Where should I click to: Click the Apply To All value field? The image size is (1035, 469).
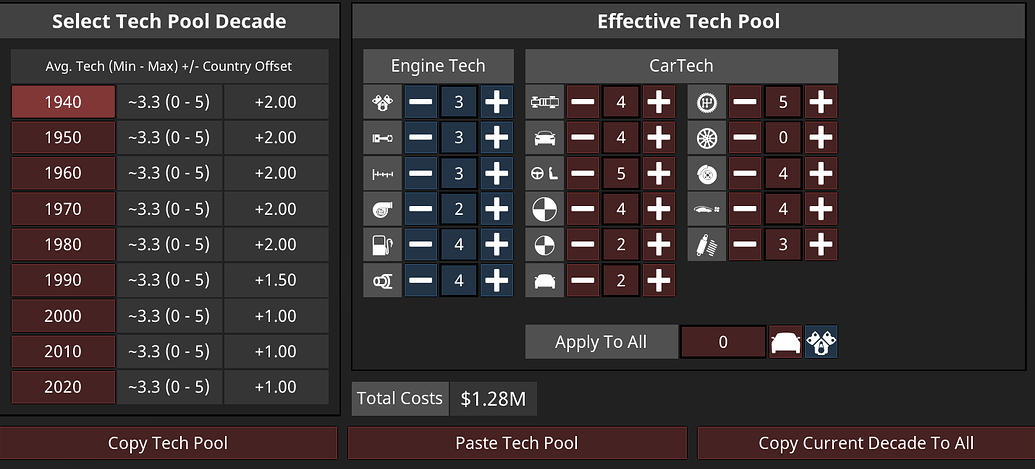point(723,342)
